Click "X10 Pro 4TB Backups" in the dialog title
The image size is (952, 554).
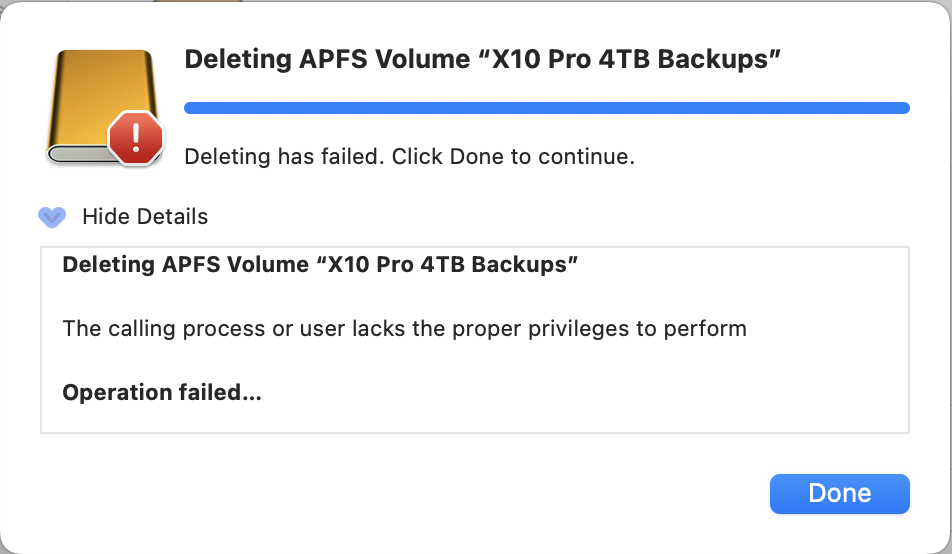[x=630, y=60]
